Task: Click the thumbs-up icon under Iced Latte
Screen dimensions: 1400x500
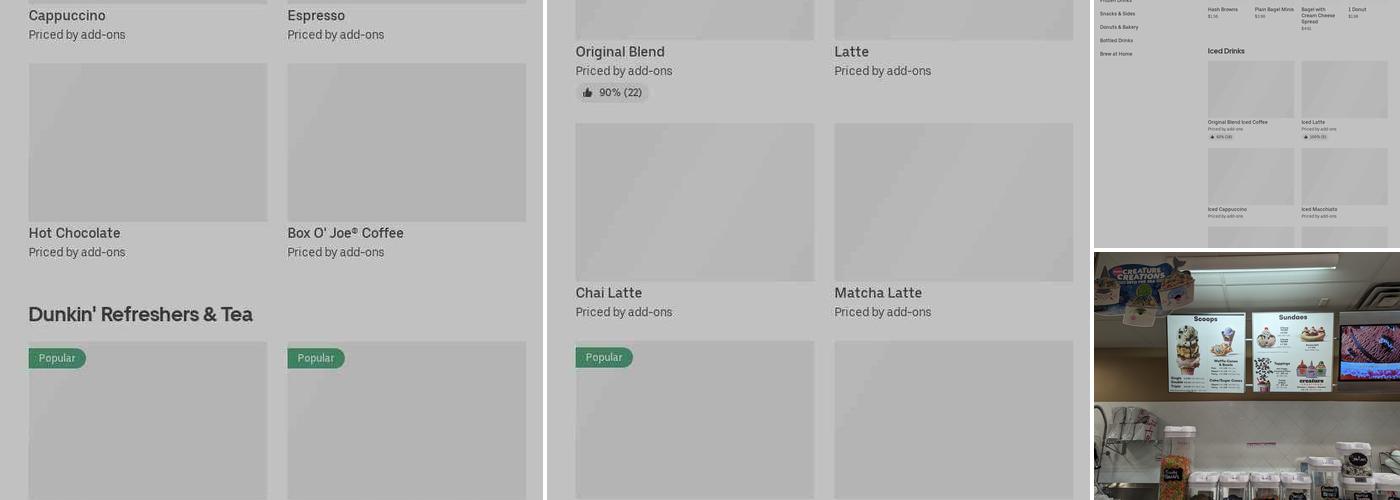Action: (x=1305, y=137)
